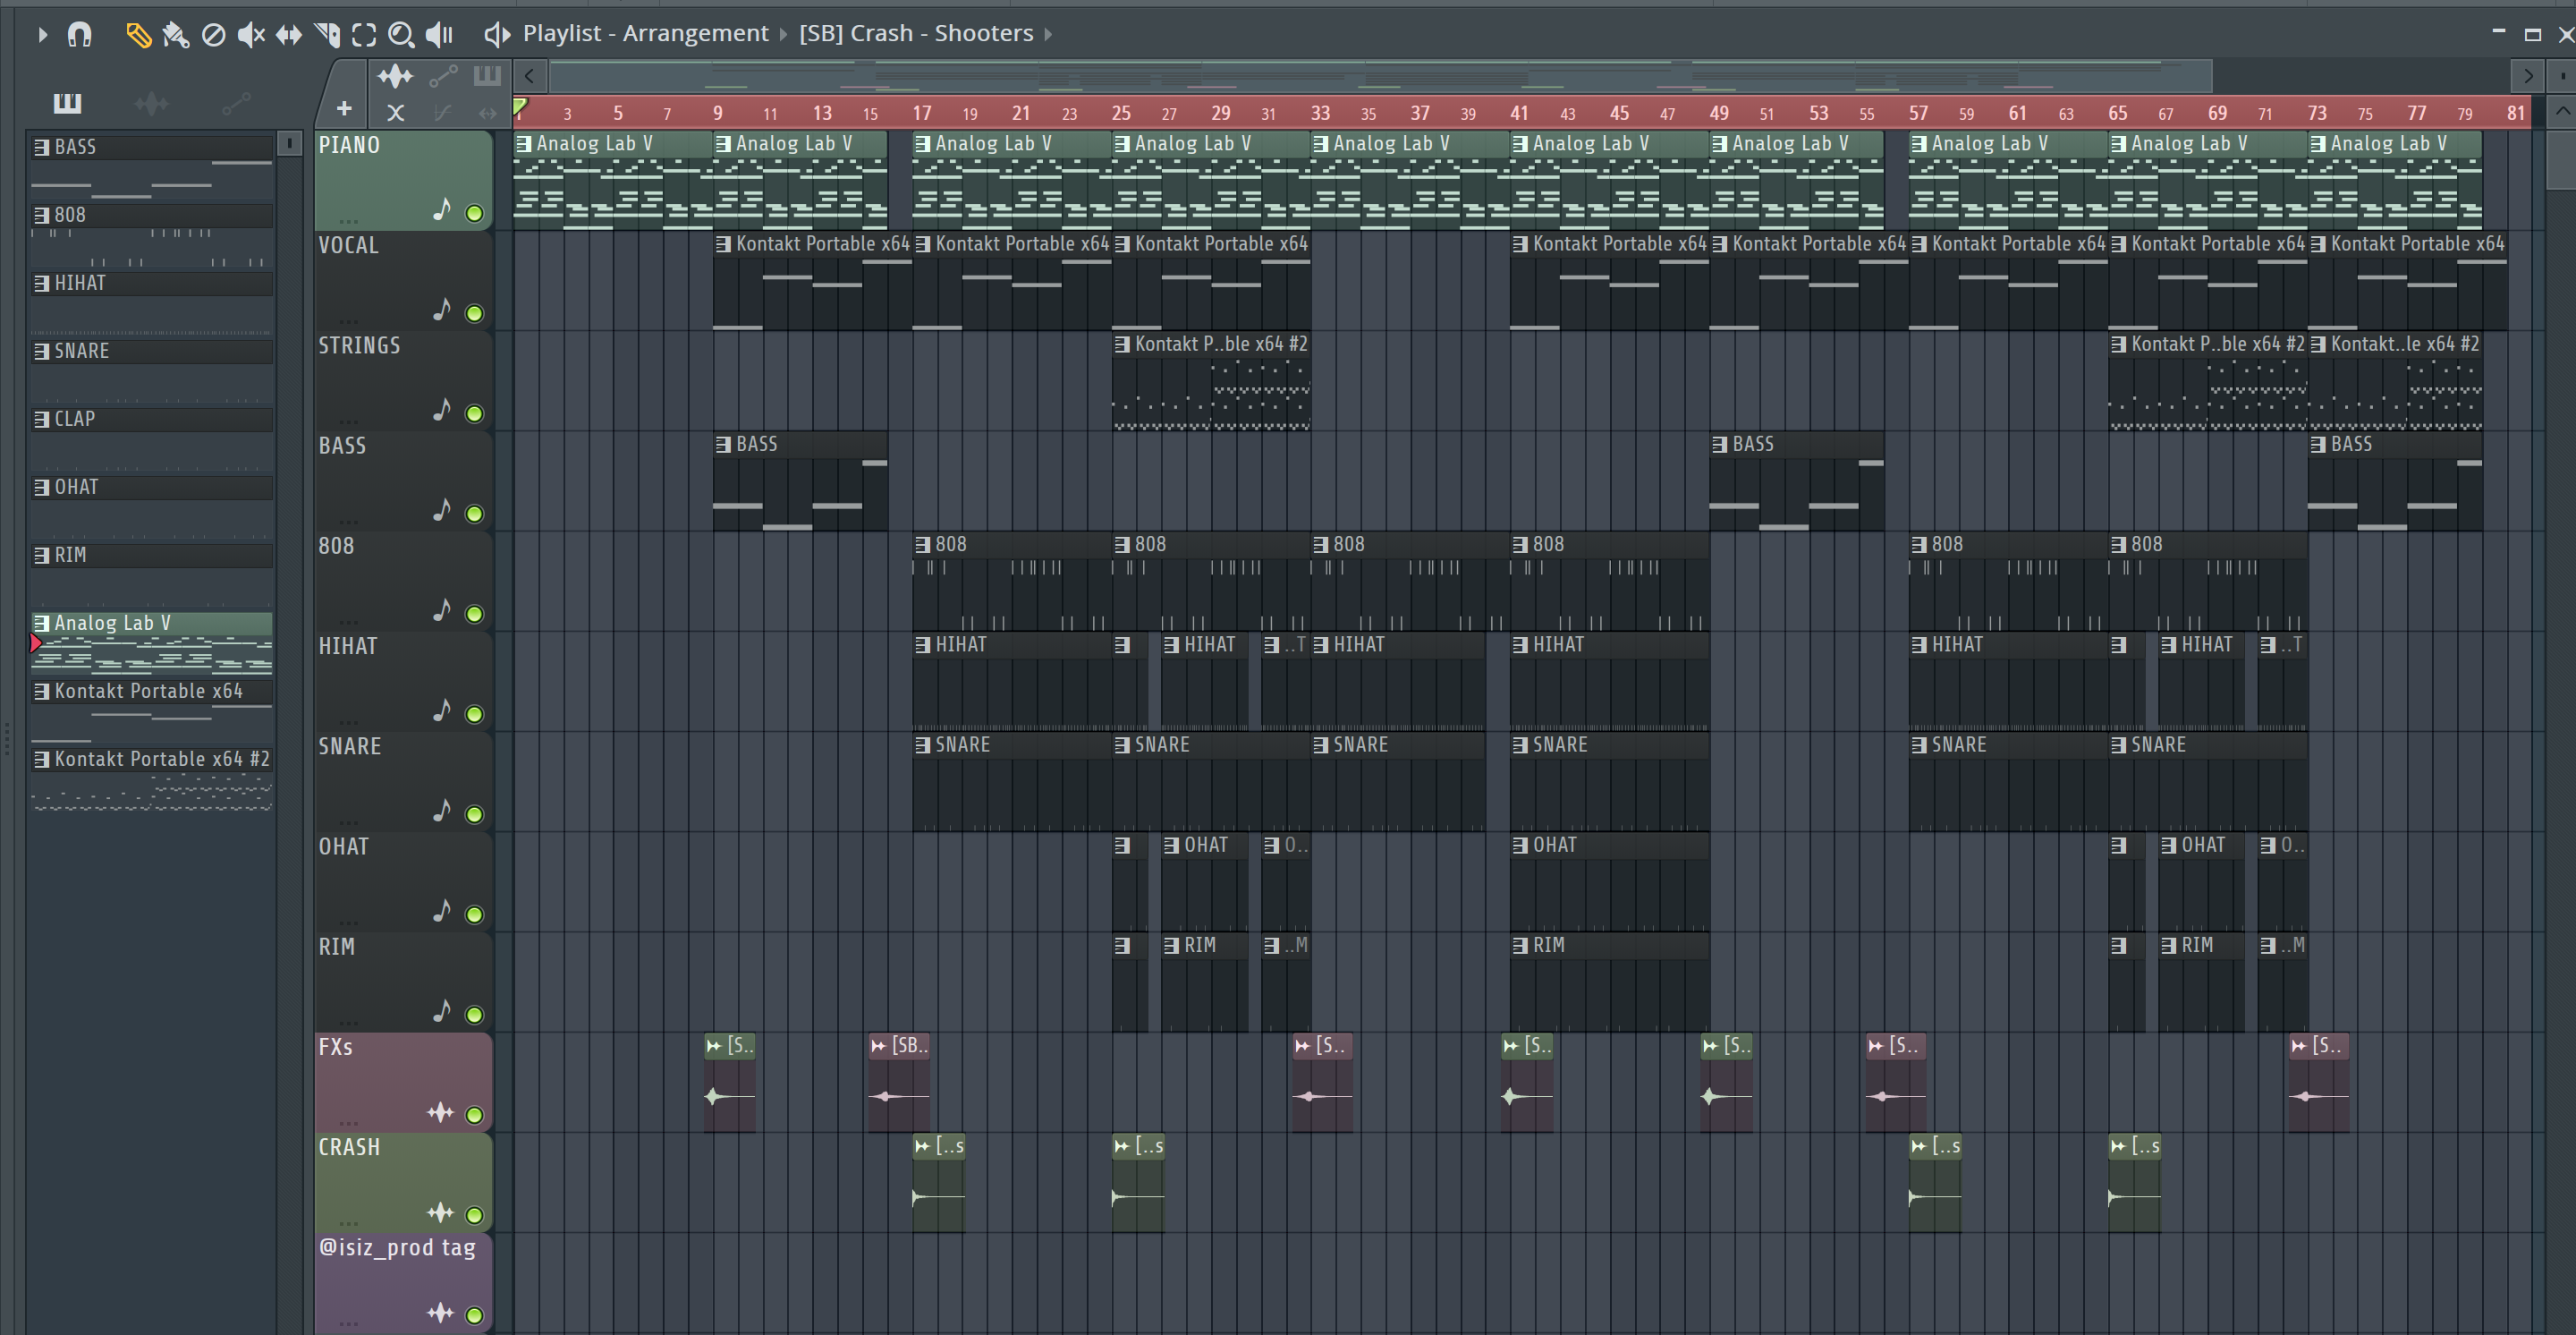Click the X clip option icon
This screenshot has height=1335, width=2576.
pos(396,113)
